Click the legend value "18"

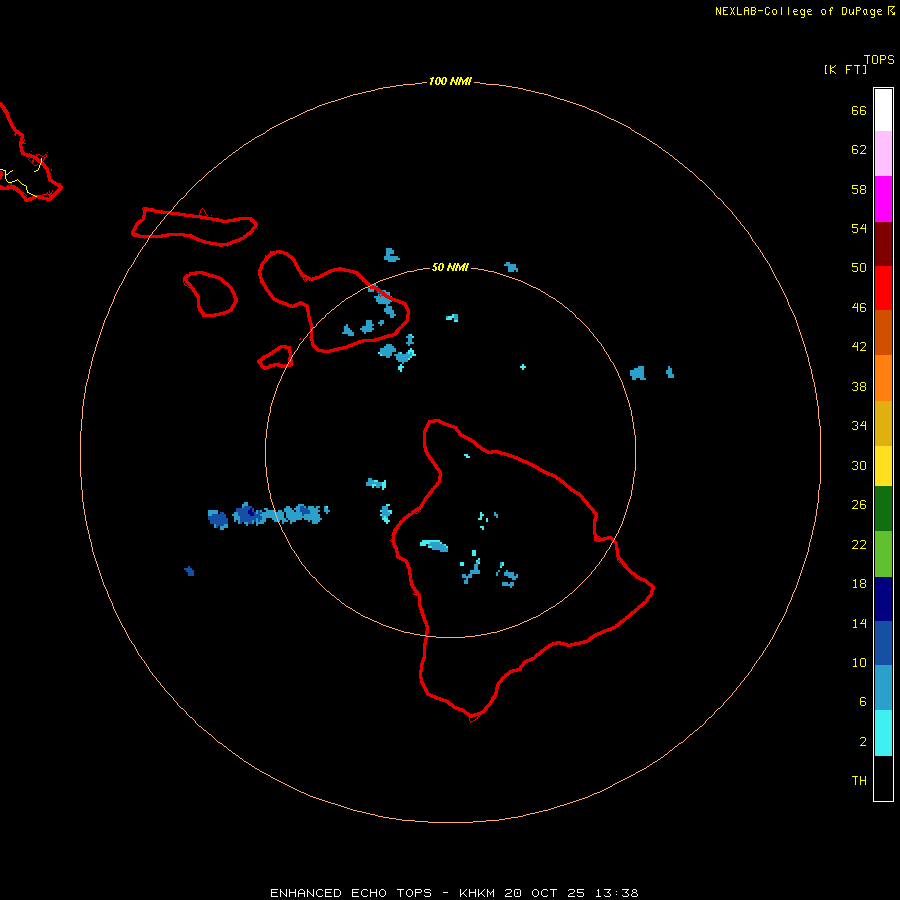pyautogui.click(x=859, y=584)
